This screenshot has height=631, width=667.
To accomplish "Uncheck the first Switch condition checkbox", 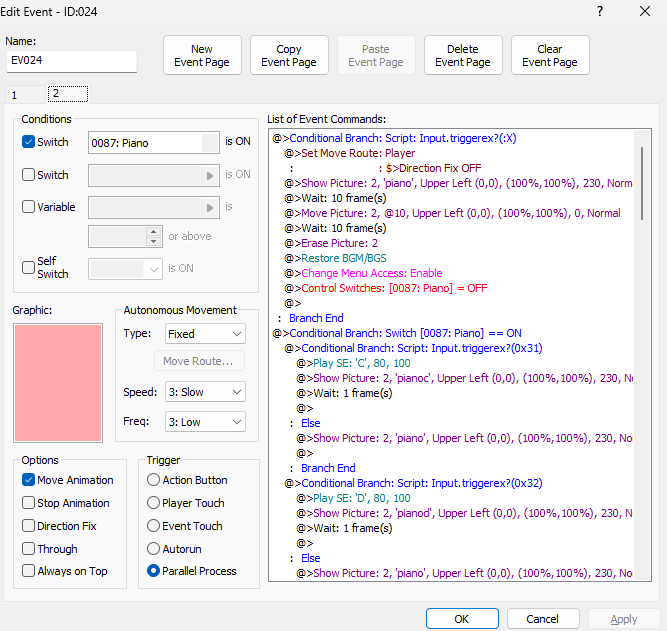I will coord(29,142).
